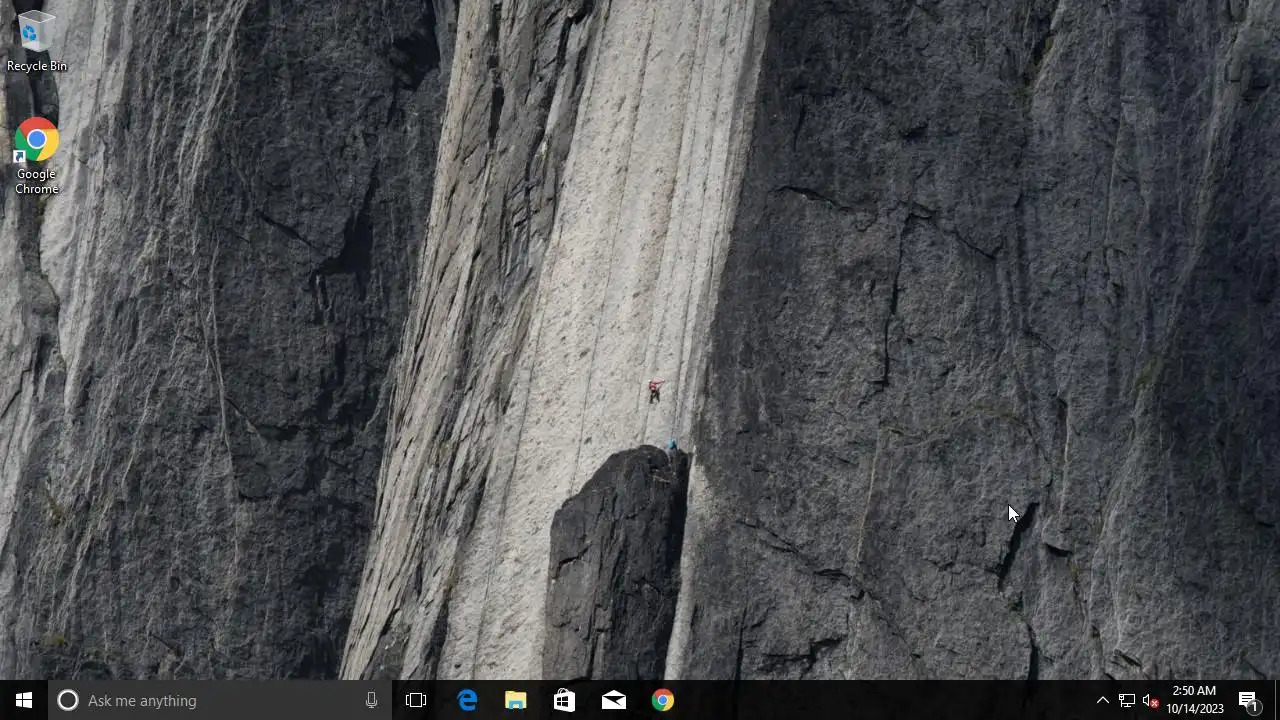This screenshot has width=1280, height=720.
Task: Click the Ask me anything search box
Action: click(220, 700)
